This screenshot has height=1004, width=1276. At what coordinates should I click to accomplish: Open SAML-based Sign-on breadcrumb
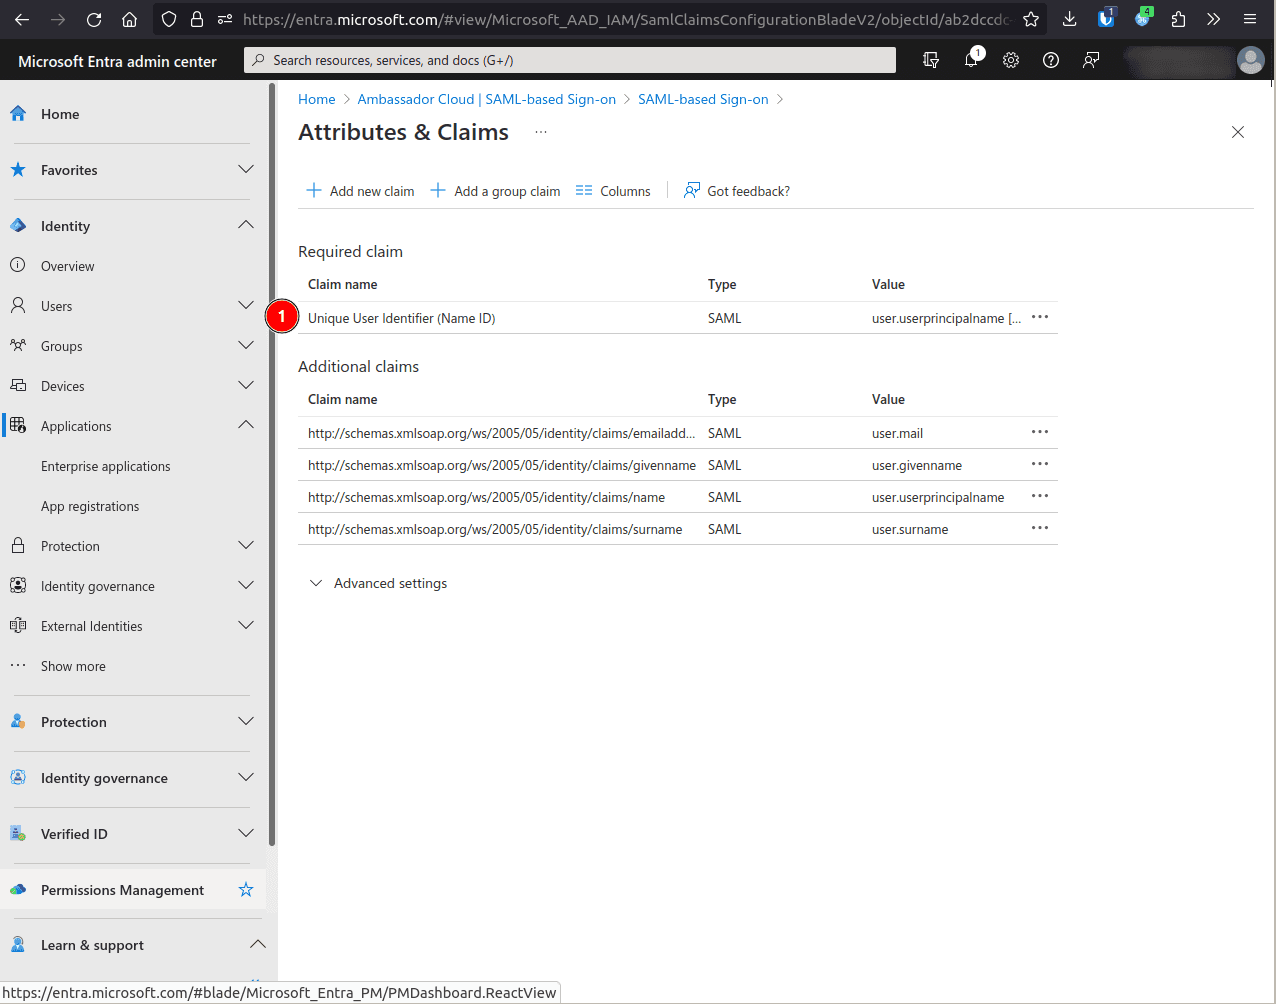pos(703,99)
